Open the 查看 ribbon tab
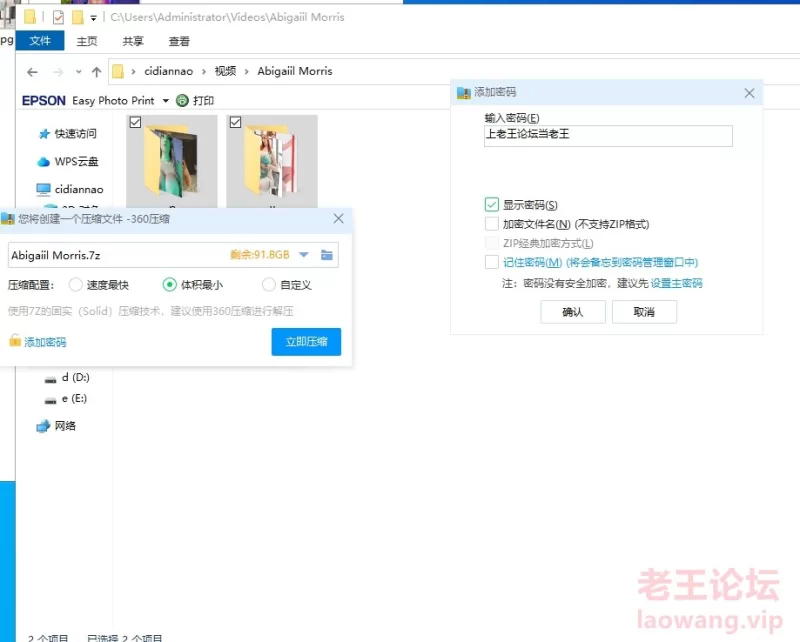Screen dimensions: 800x642 point(179,41)
